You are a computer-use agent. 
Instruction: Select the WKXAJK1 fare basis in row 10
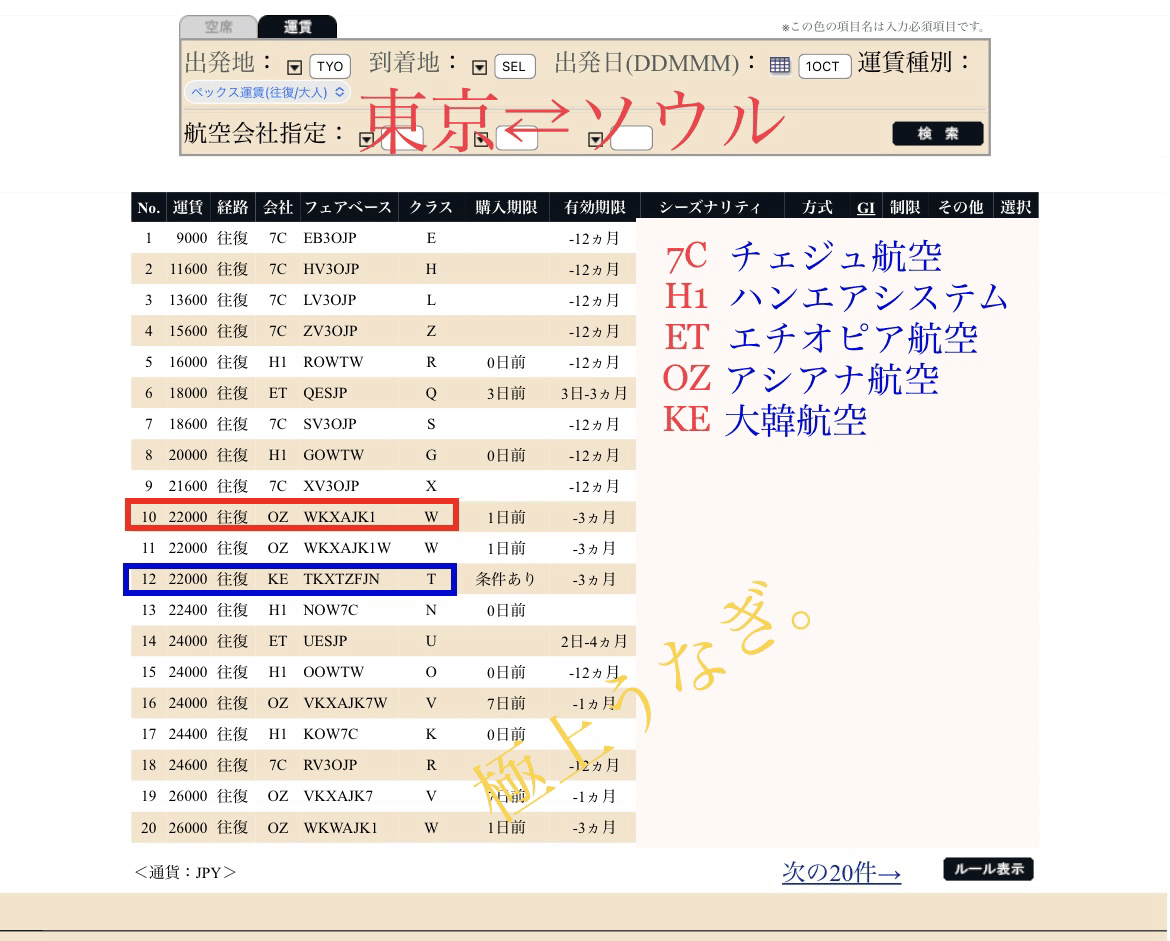click(340, 517)
